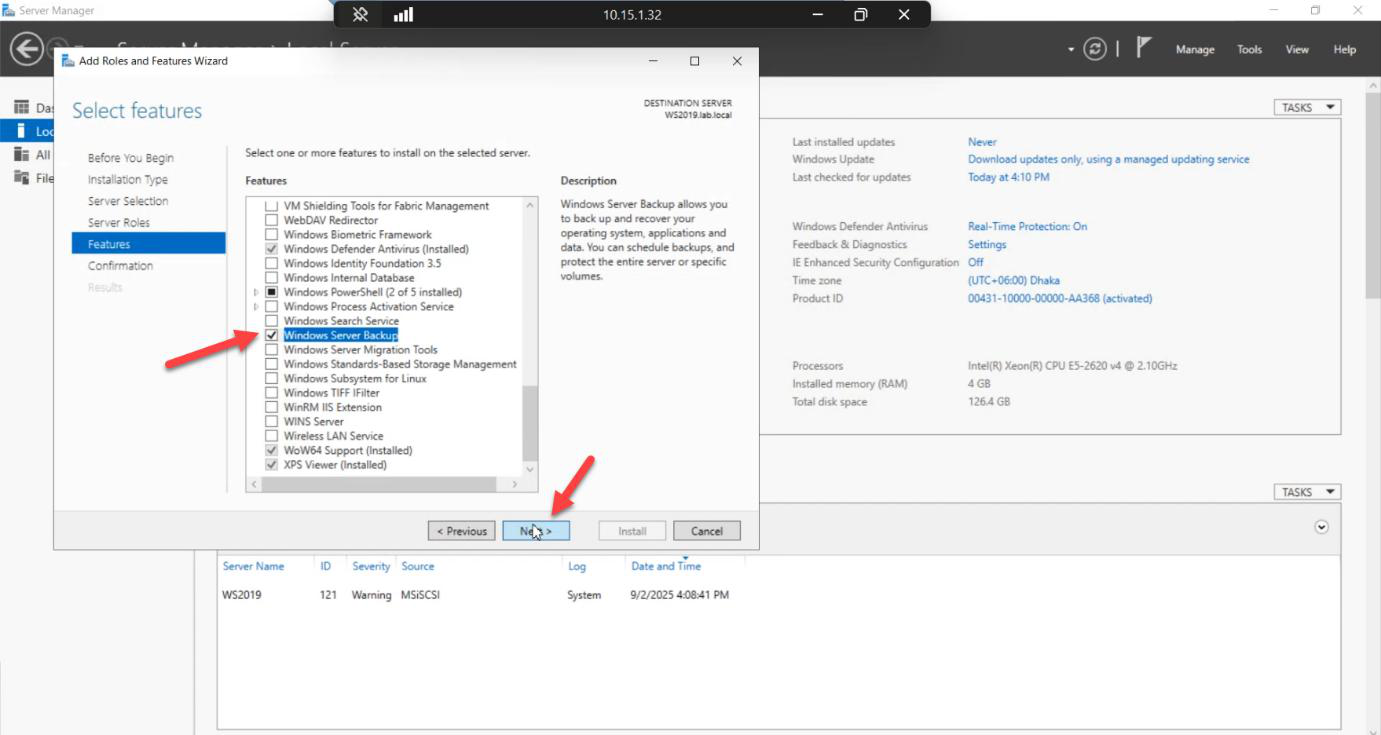Open the Help menu
This screenshot has height=735, width=1381.
point(1345,49)
